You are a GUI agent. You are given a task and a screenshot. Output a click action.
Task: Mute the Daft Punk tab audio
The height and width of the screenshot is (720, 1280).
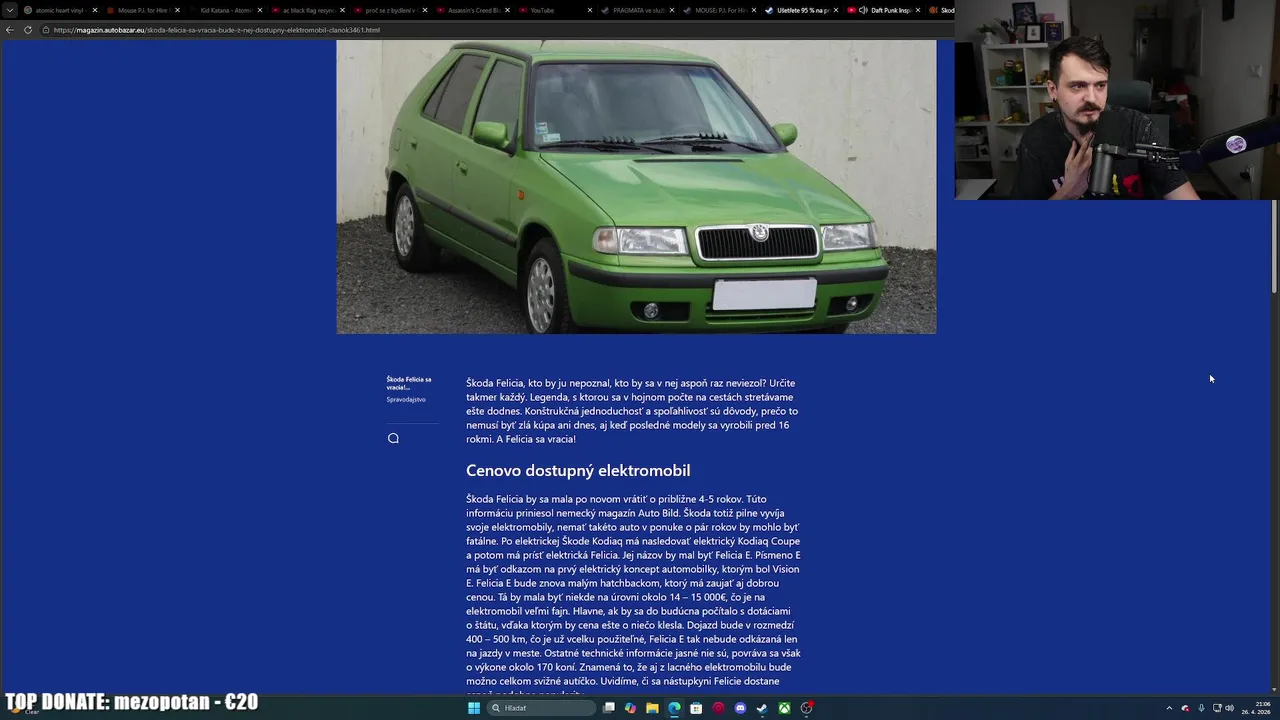(863, 10)
